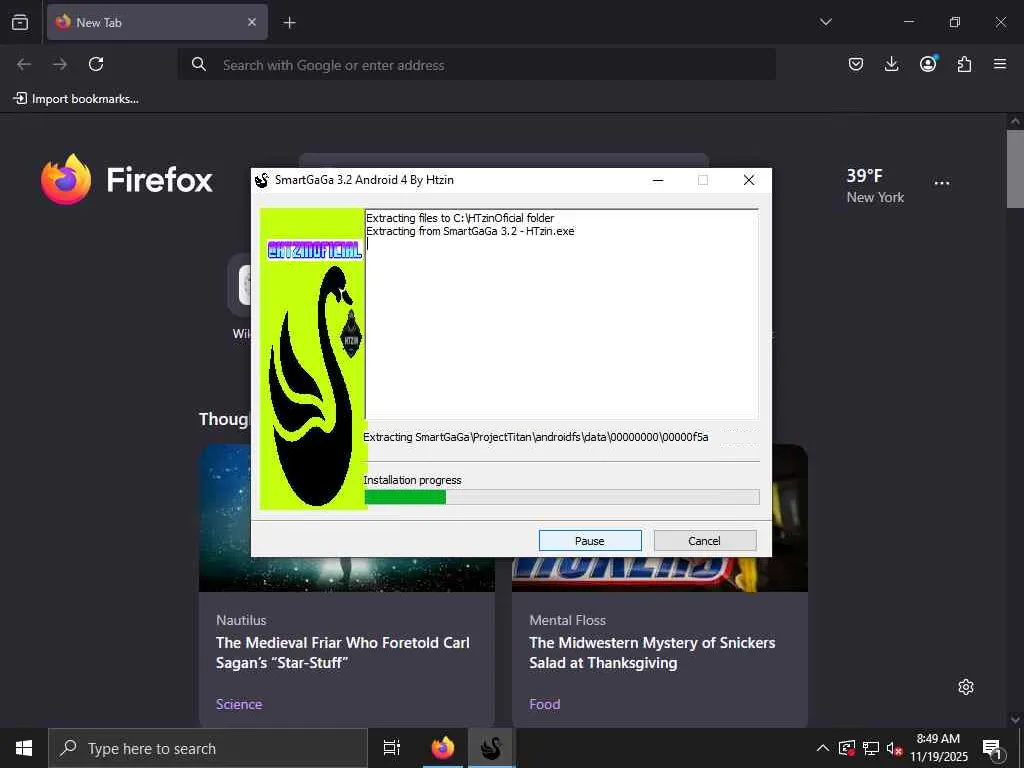Open Firefox View list-all-tabs icon

point(20,22)
